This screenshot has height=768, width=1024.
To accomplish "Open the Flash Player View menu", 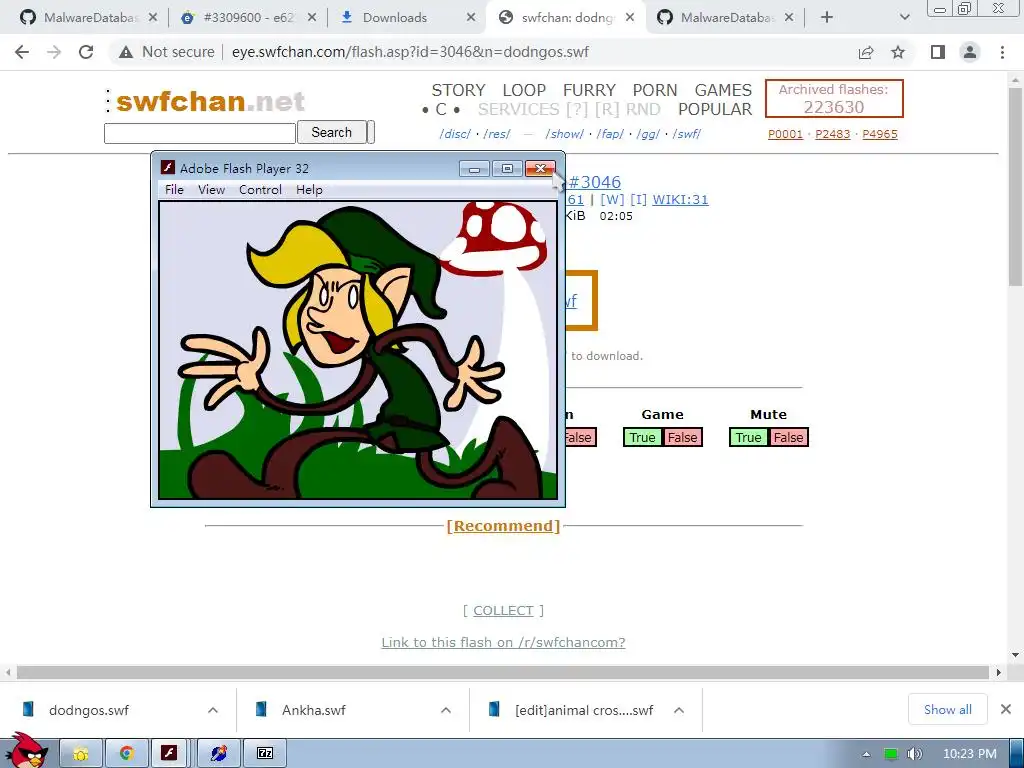I will pyautogui.click(x=212, y=189).
